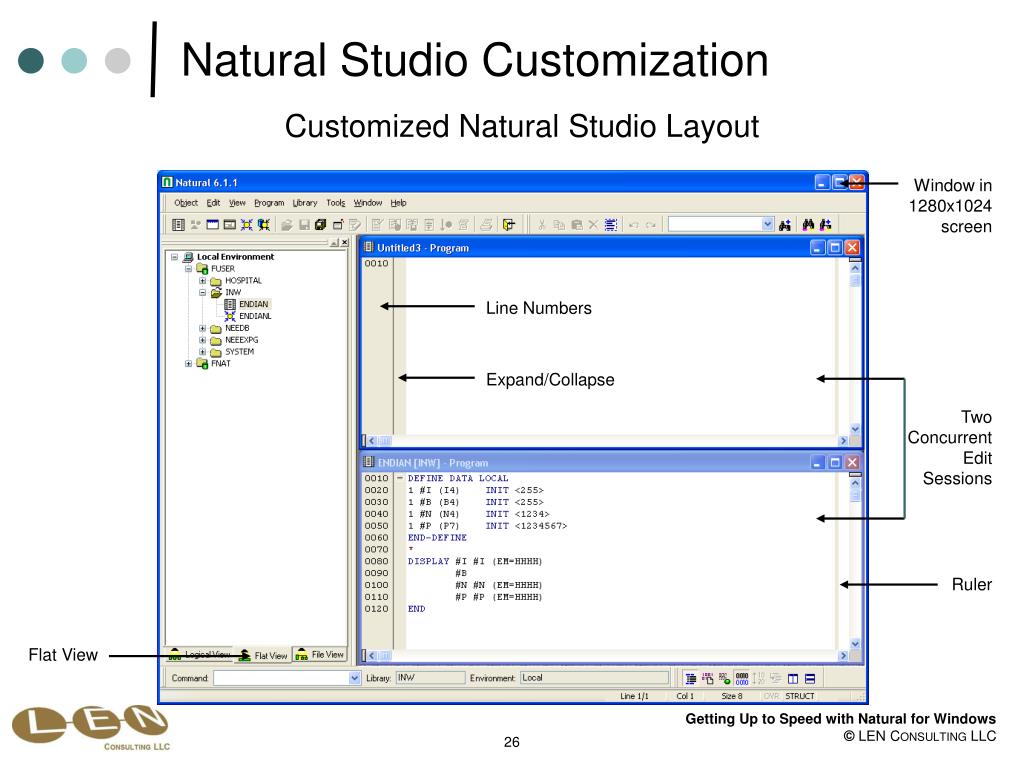The width and height of the screenshot is (1024, 768).
Task: Click the Paste clipboard icon in toolbar
Action: pos(577,225)
